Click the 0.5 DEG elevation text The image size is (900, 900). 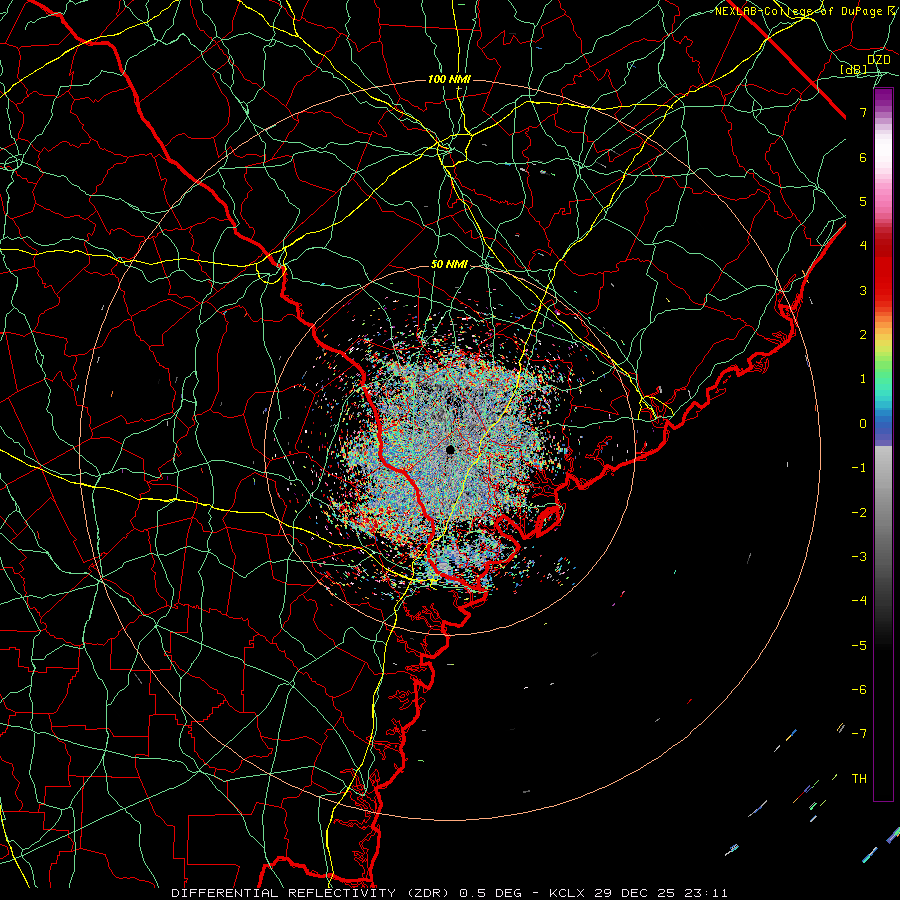click(491, 893)
